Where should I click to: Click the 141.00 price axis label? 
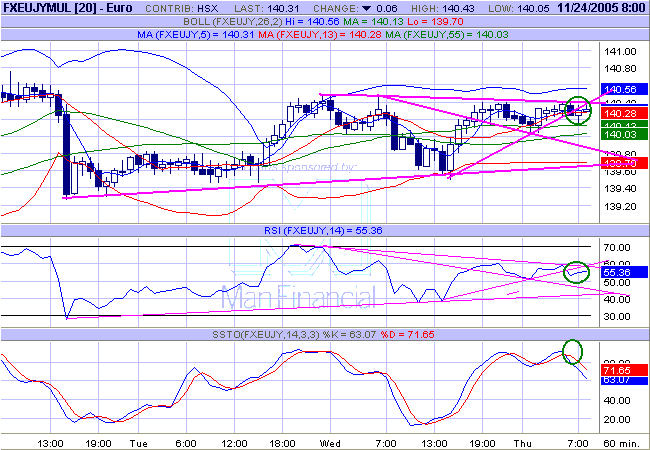(x=620, y=52)
